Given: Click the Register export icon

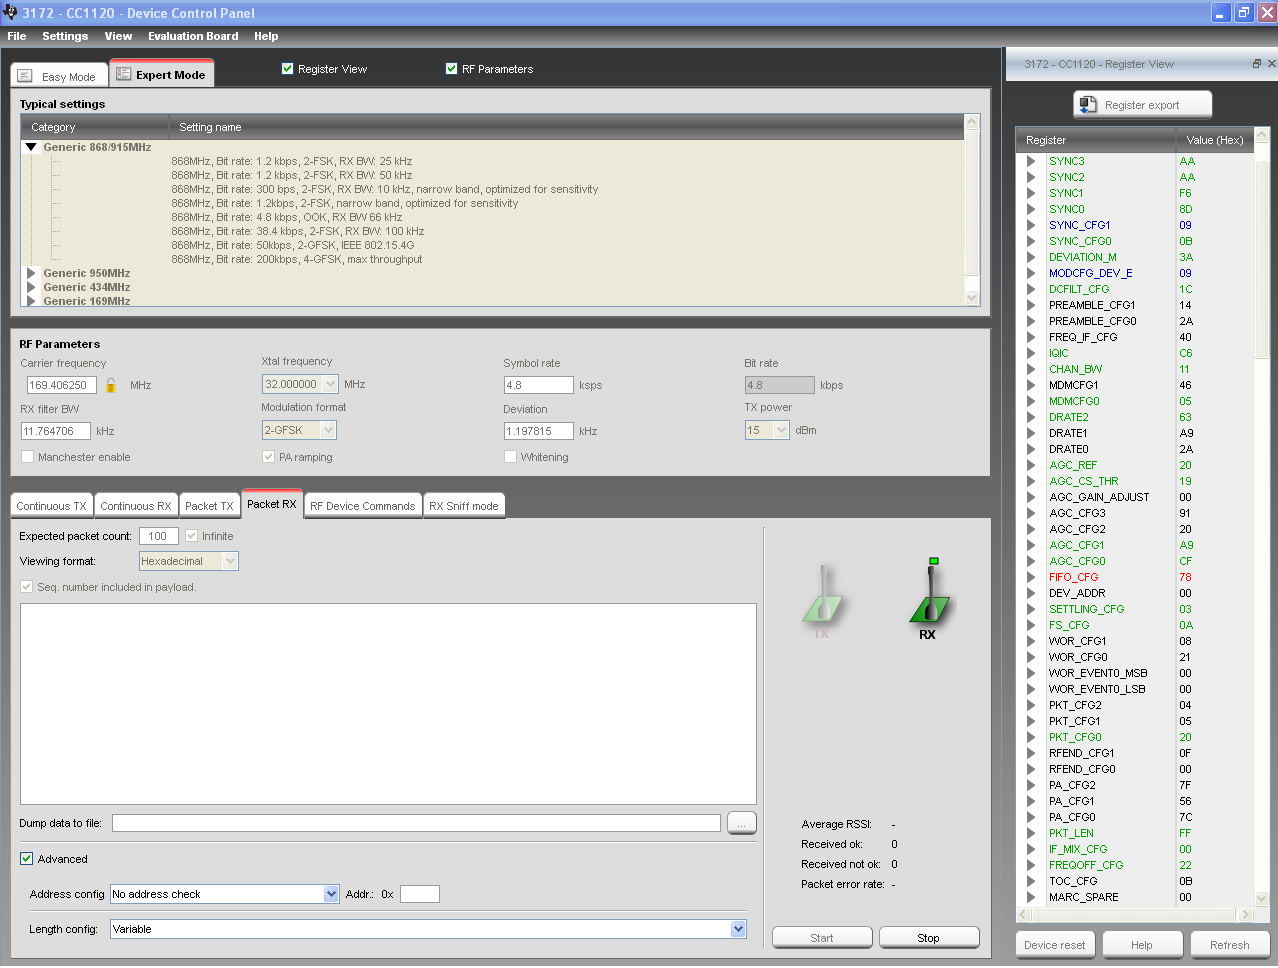Looking at the screenshot, I should 1088,104.
